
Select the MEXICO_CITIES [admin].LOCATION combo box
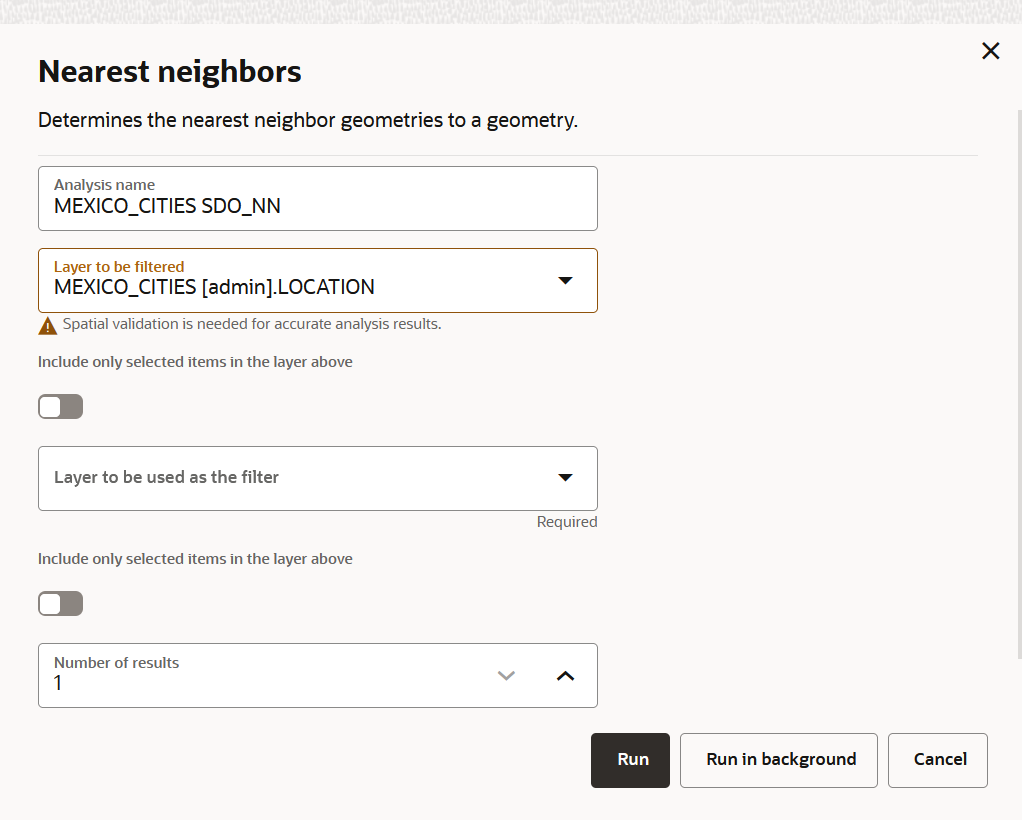318,280
